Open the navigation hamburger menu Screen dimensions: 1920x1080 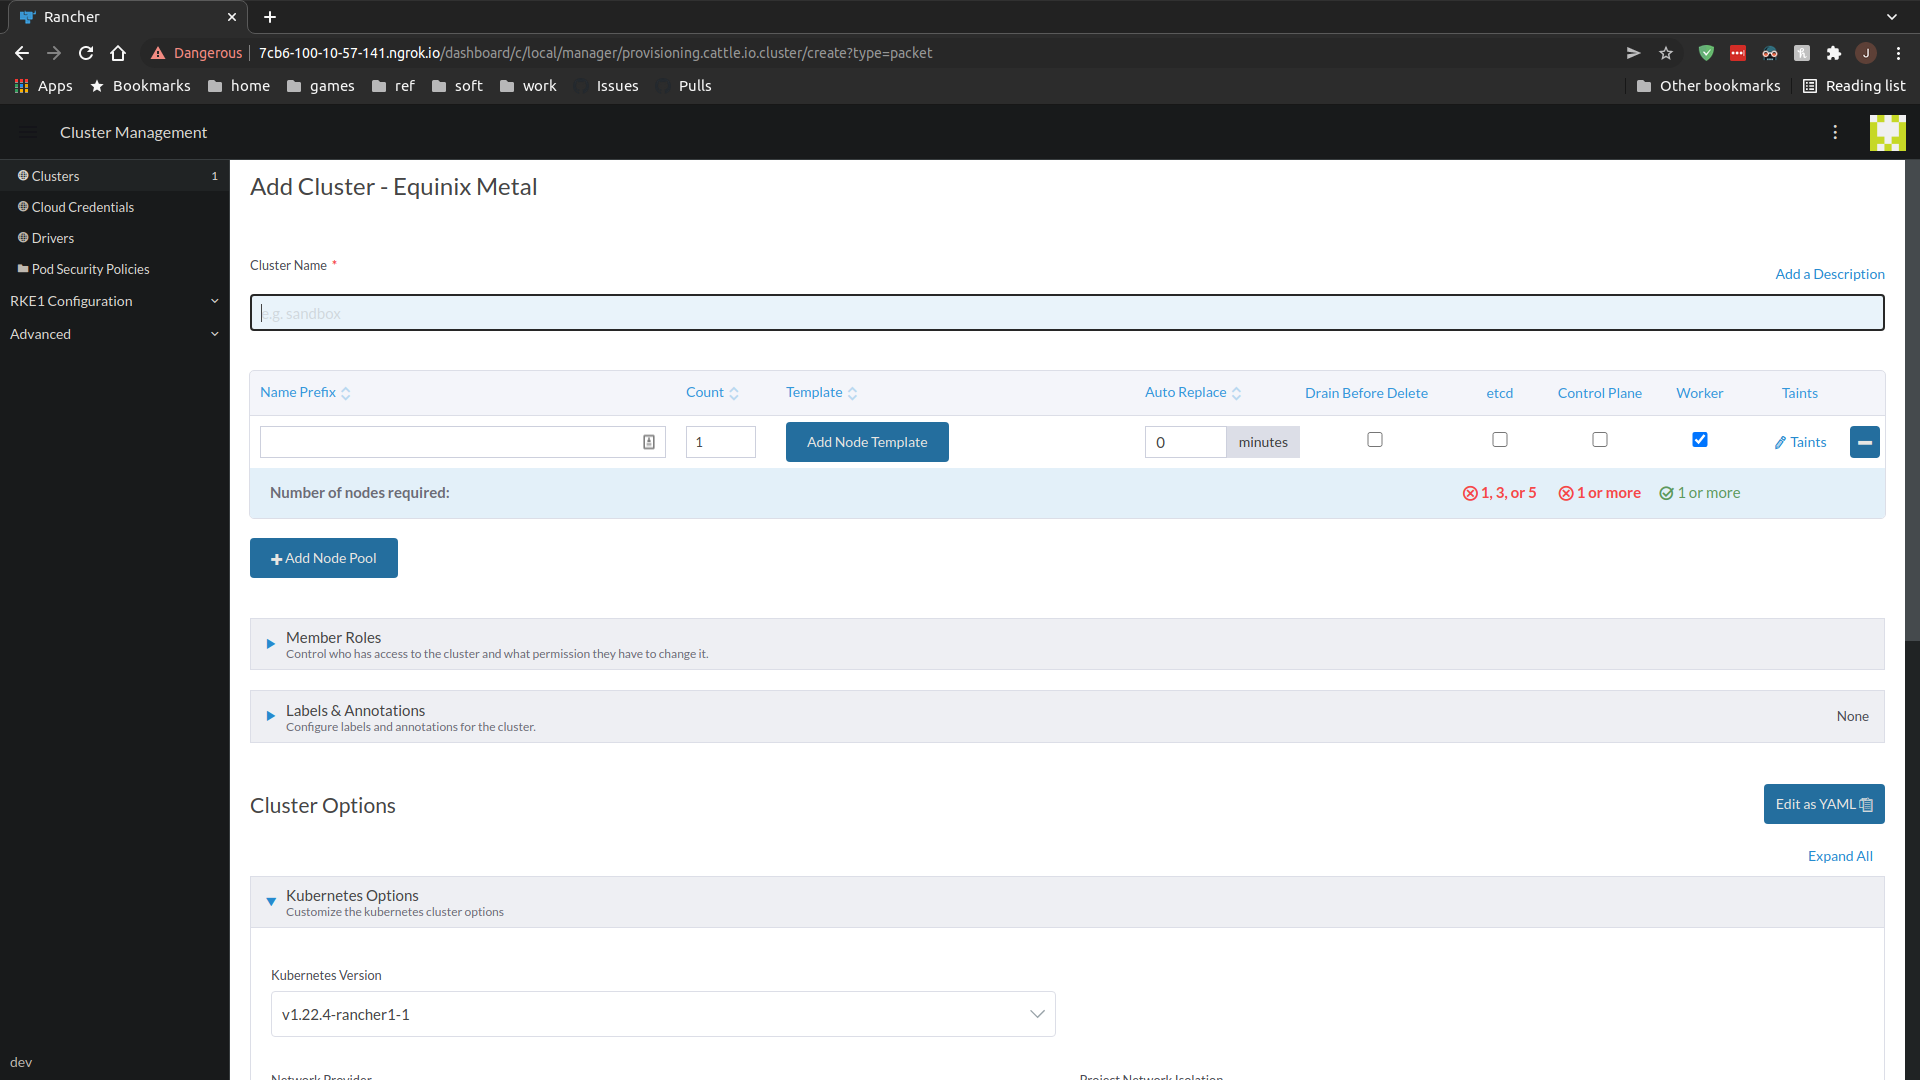27,132
